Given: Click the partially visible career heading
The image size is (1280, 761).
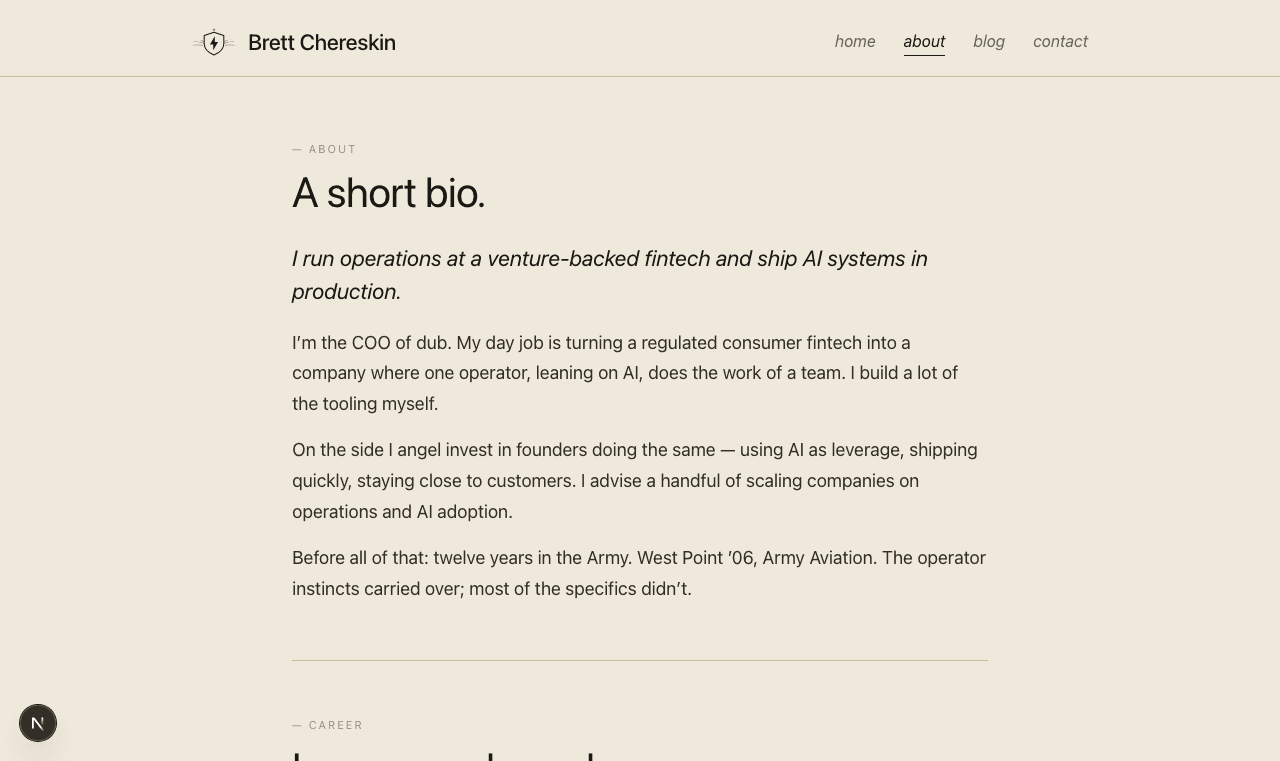Looking at the screenshot, I should (440, 755).
